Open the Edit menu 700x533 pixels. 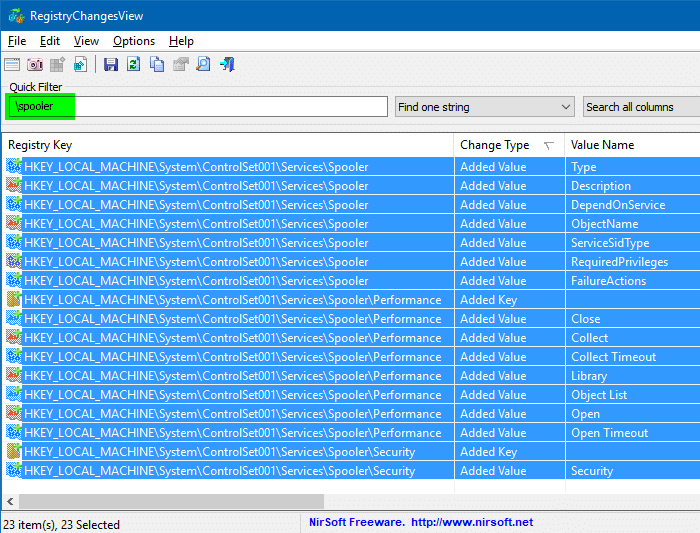click(50, 41)
